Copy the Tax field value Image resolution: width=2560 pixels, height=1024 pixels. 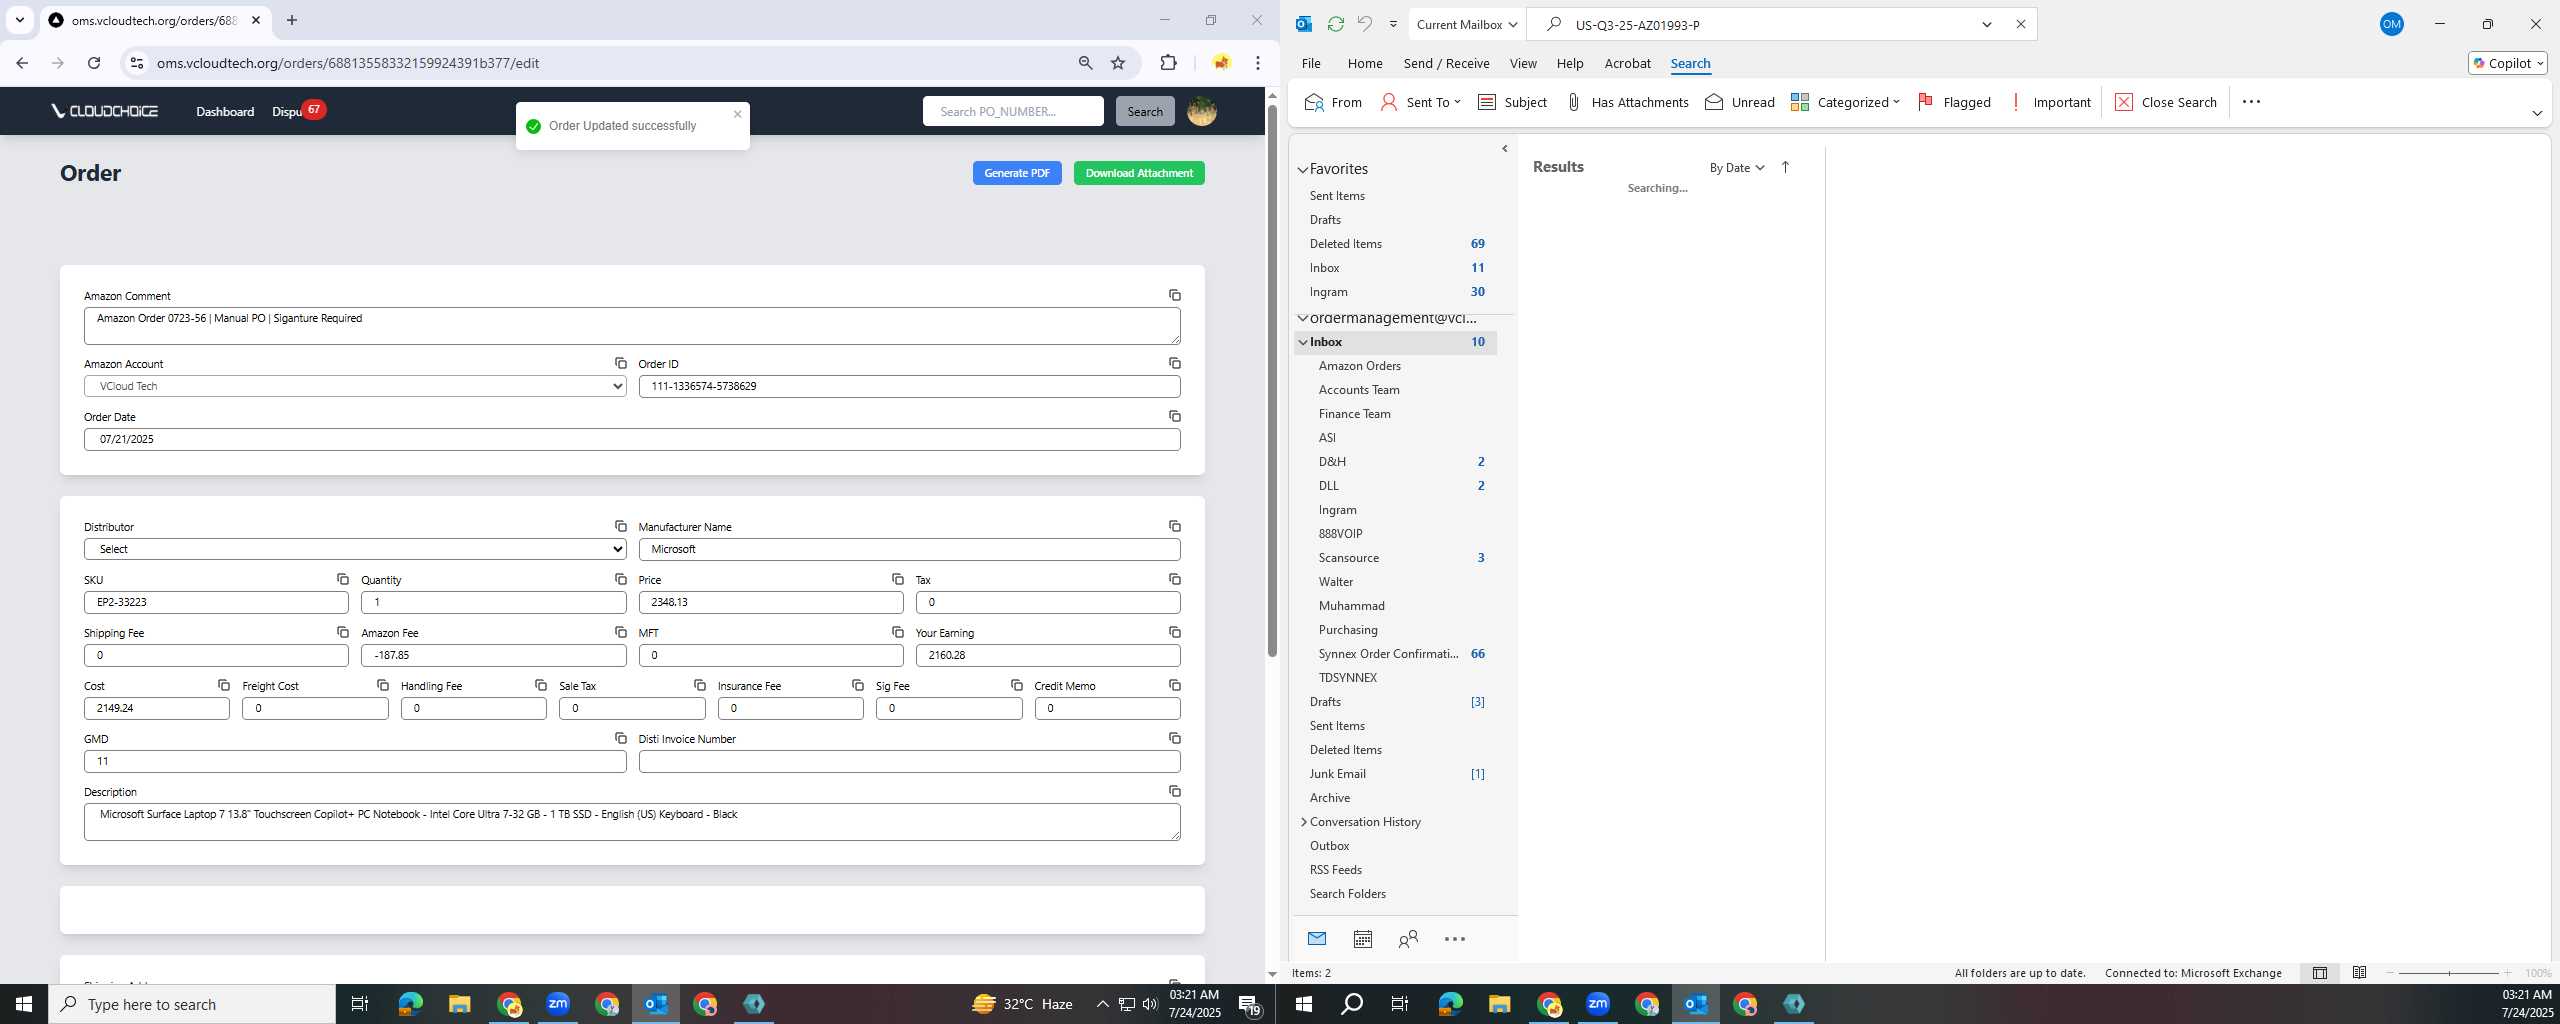[x=1175, y=579]
